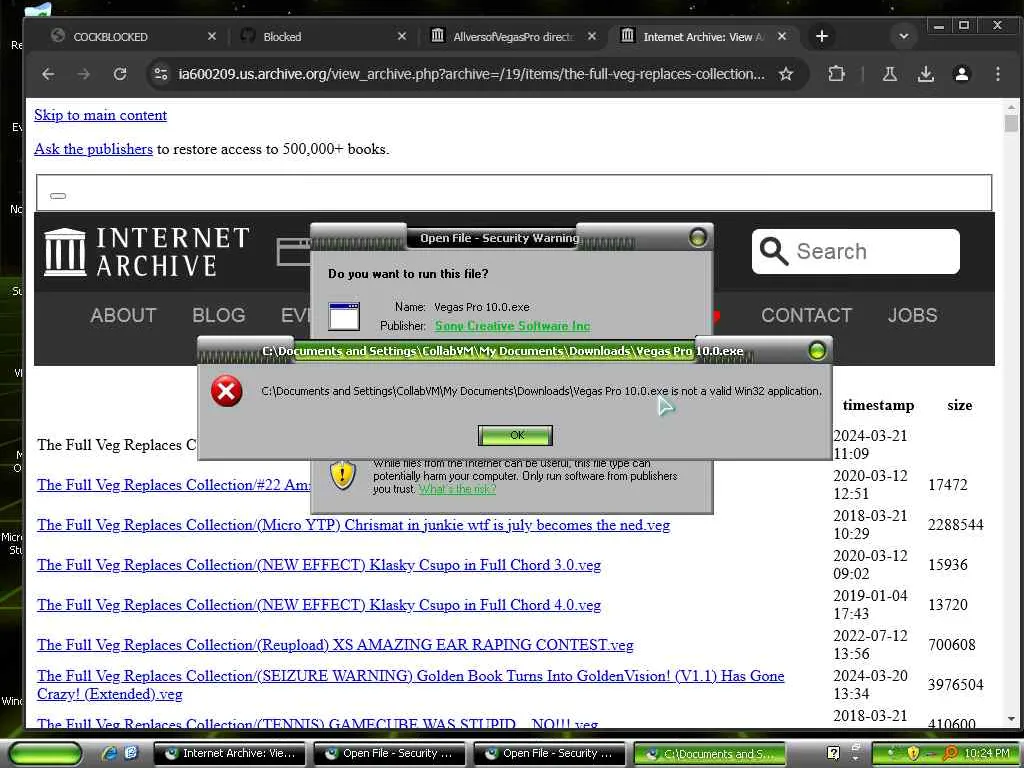
Task: Click the empty white box above the banner
Action: pyautogui.click(x=514, y=193)
